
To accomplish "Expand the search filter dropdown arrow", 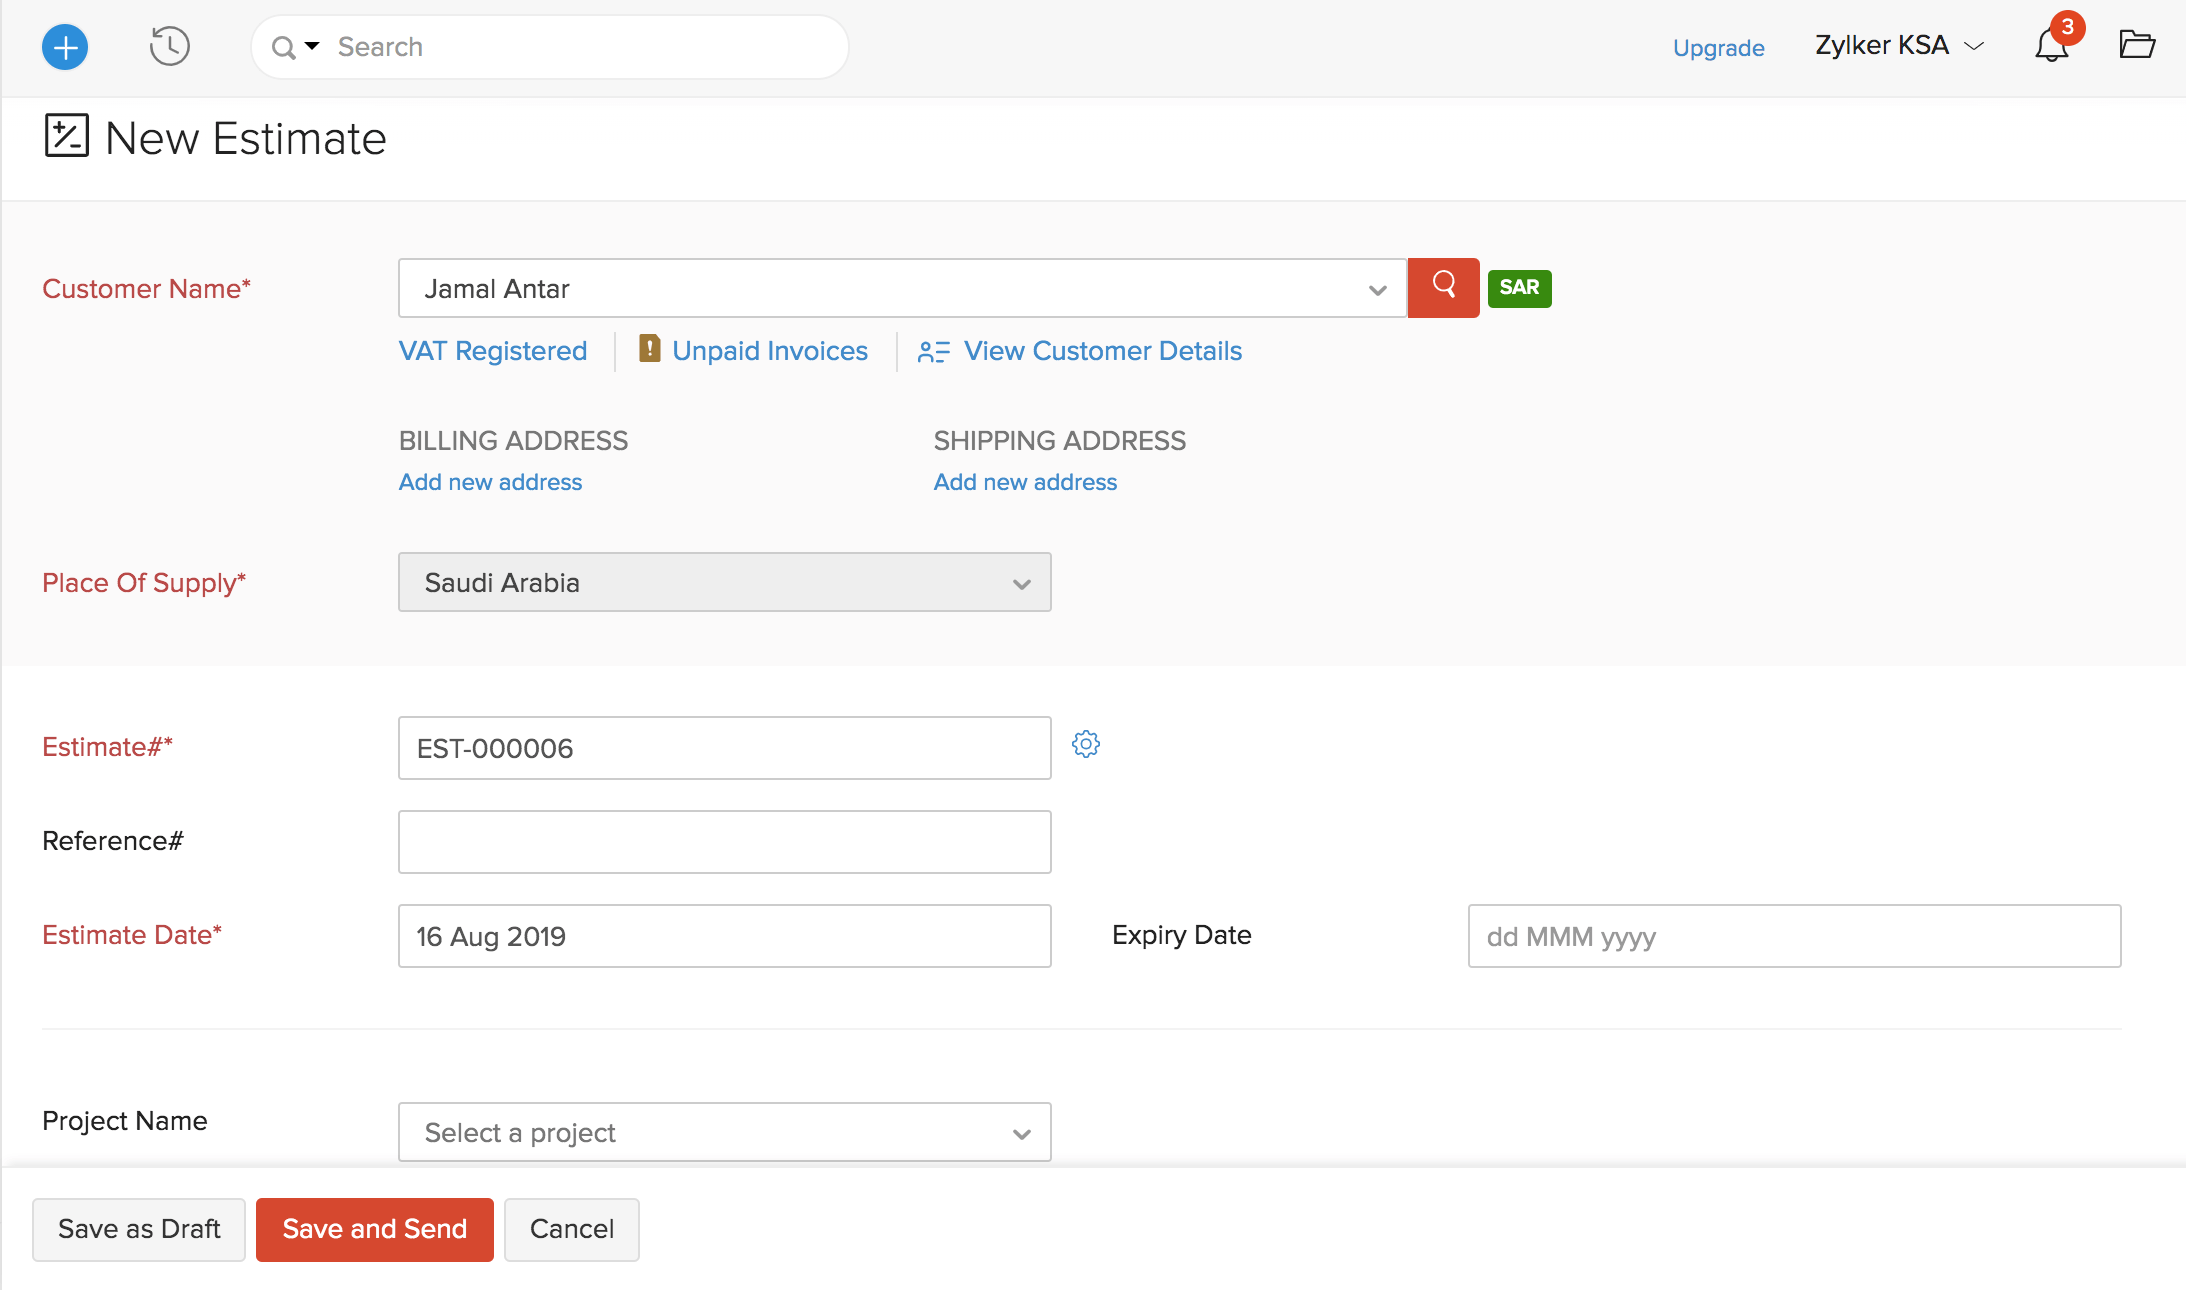I will (312, 46).
